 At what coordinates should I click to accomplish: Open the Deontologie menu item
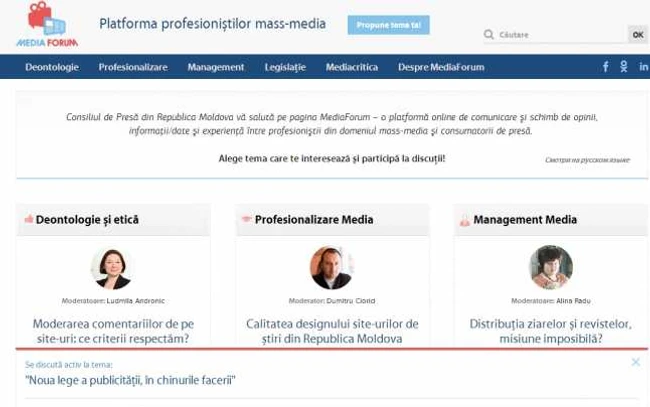point(52,67)
